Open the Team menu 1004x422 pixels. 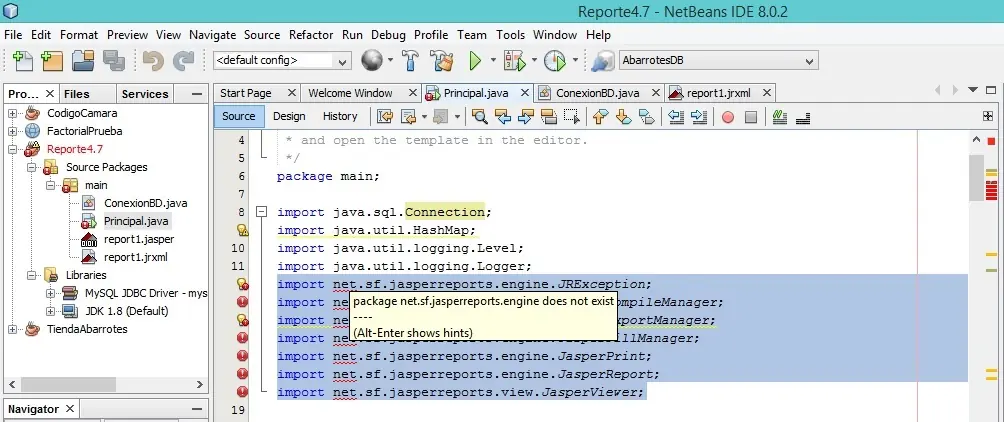(x=472, y=35)
